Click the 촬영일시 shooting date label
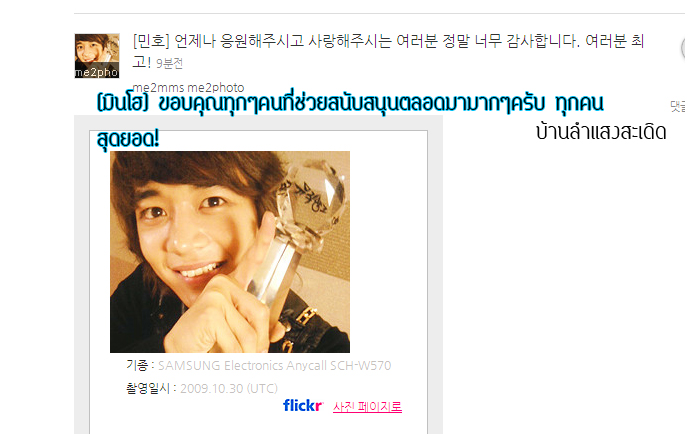 click(x=148, y=388)
